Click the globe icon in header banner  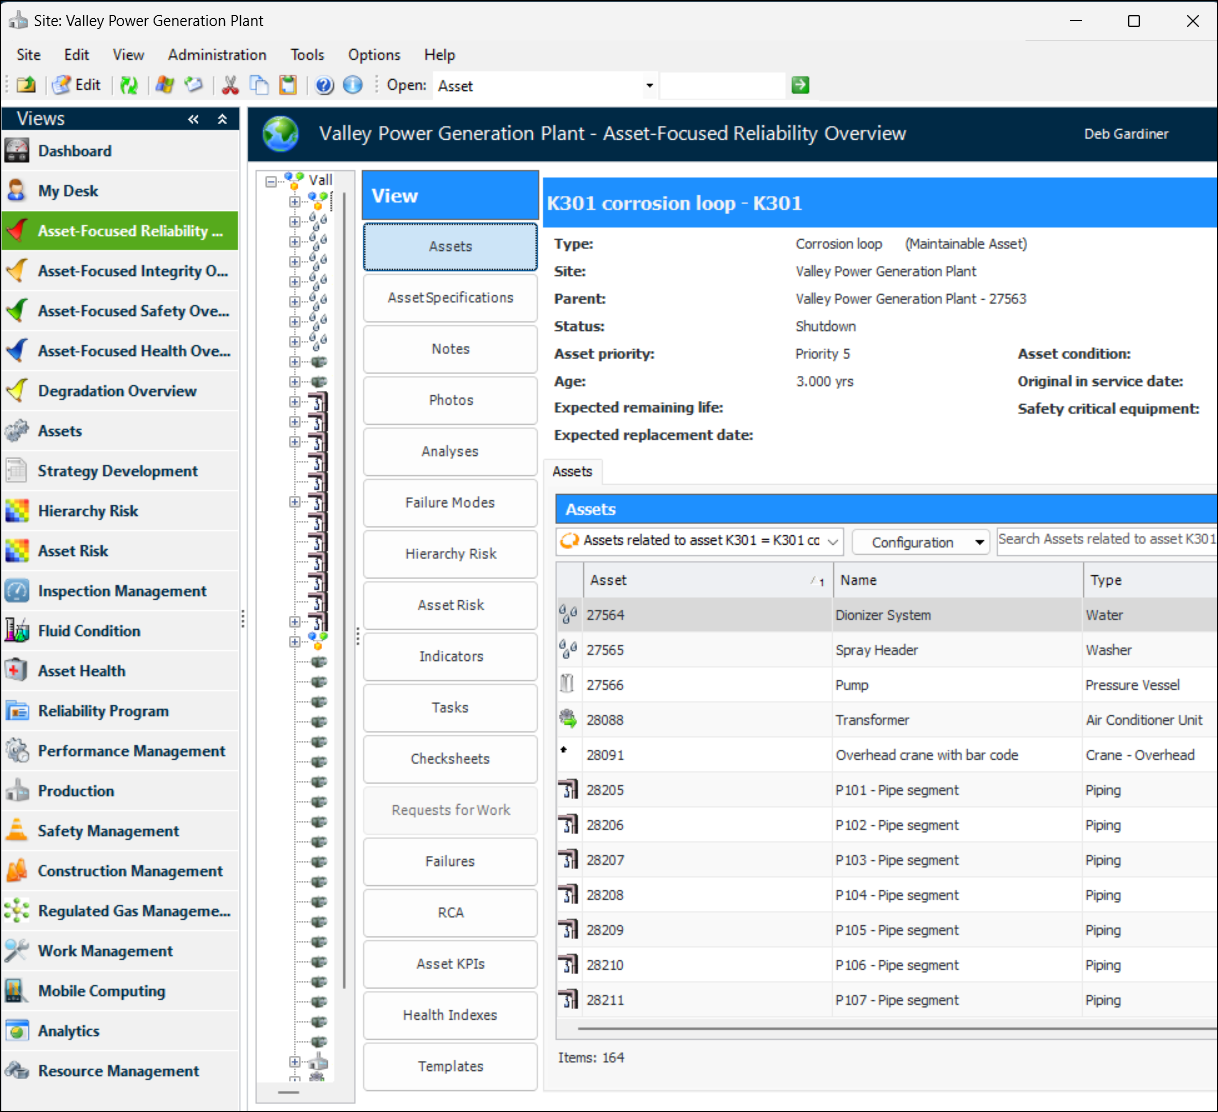tap(281, 134)
